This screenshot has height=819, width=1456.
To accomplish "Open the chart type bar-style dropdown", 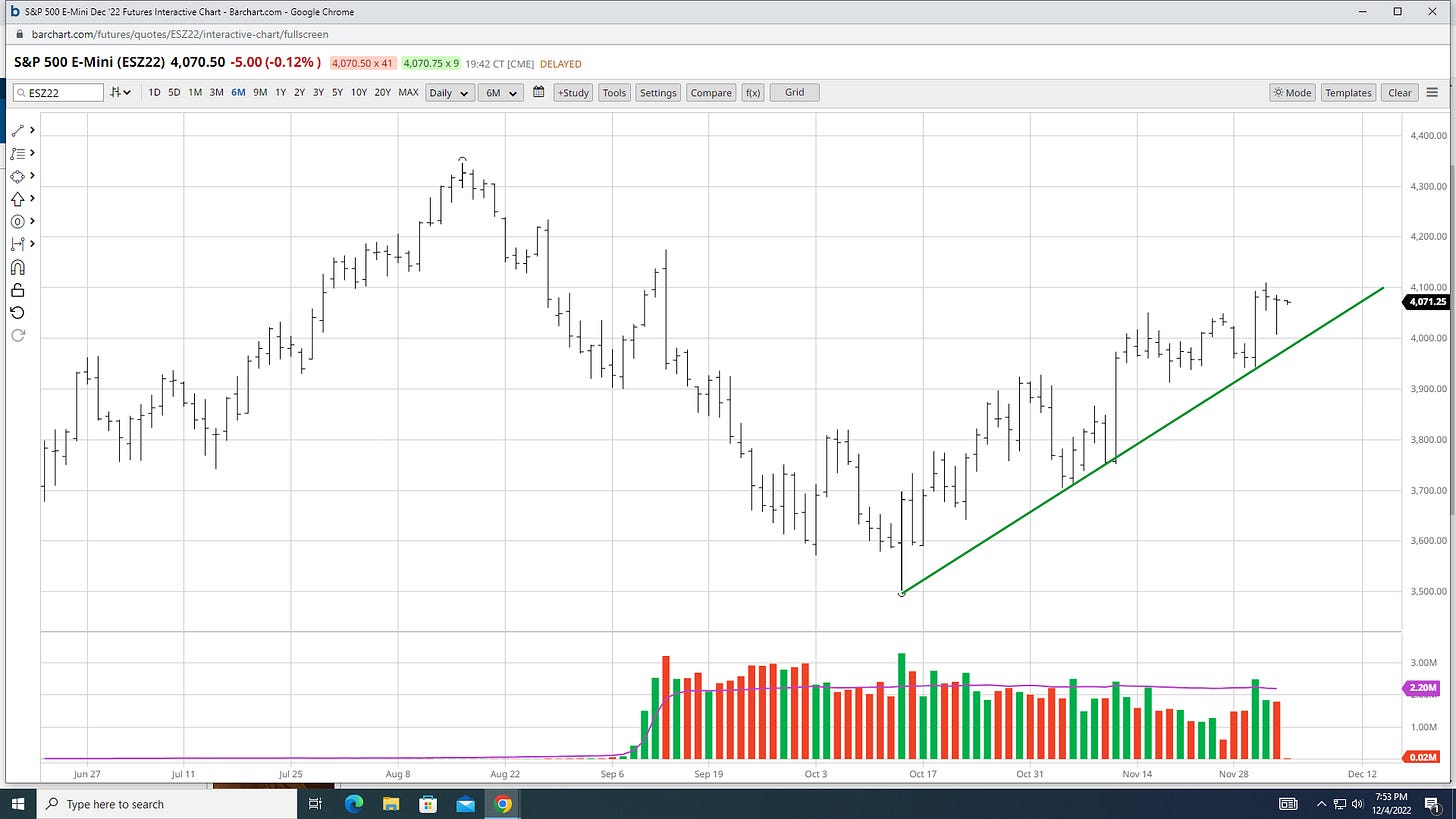I will coord(121,92).
